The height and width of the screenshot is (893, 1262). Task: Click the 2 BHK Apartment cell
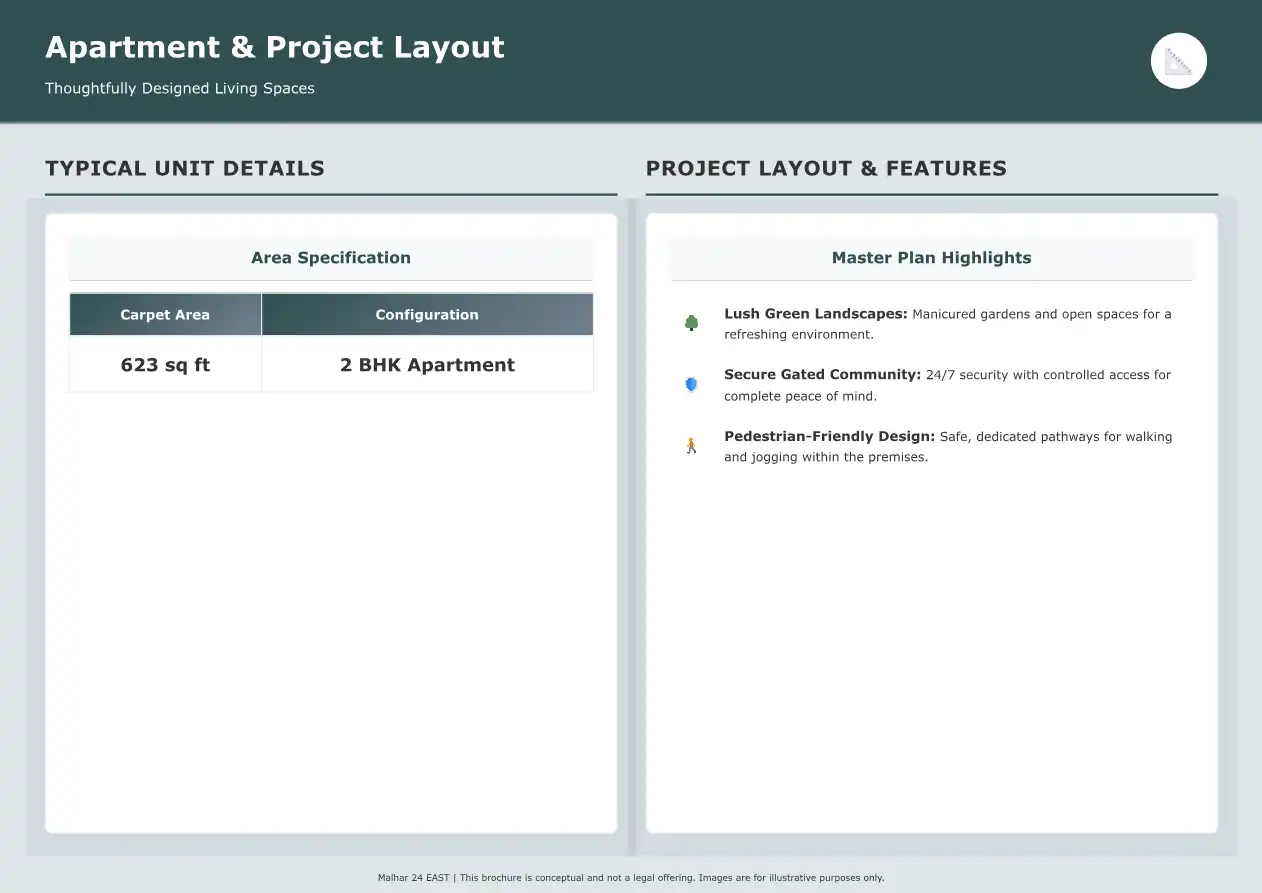tap(427, 365)
